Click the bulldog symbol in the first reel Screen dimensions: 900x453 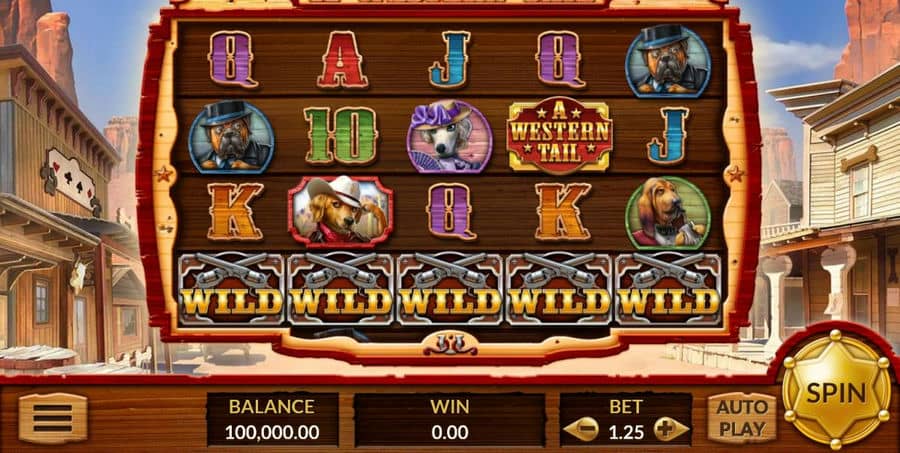tap(231, 137)
